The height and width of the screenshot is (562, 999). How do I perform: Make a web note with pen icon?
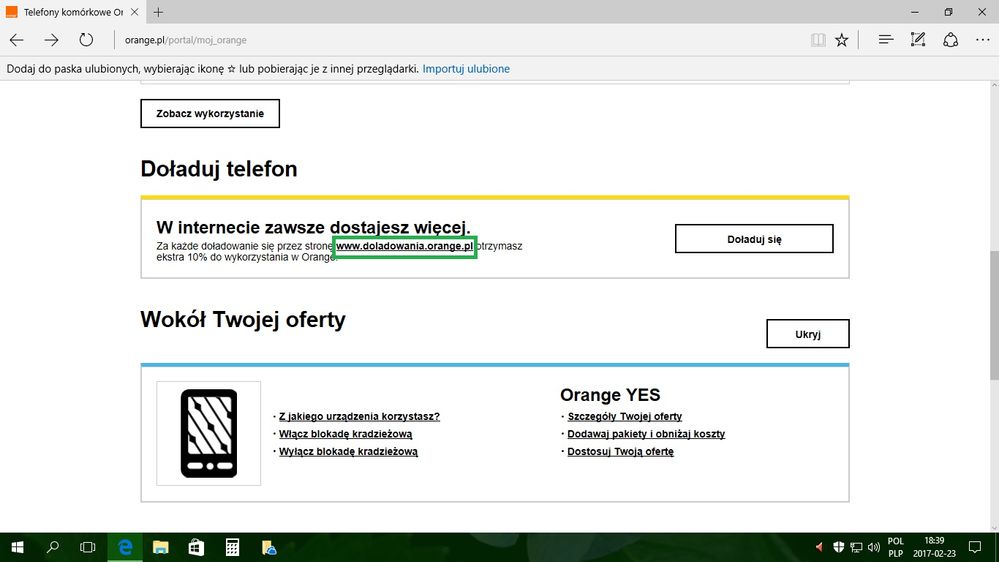(x=917, y=40)
